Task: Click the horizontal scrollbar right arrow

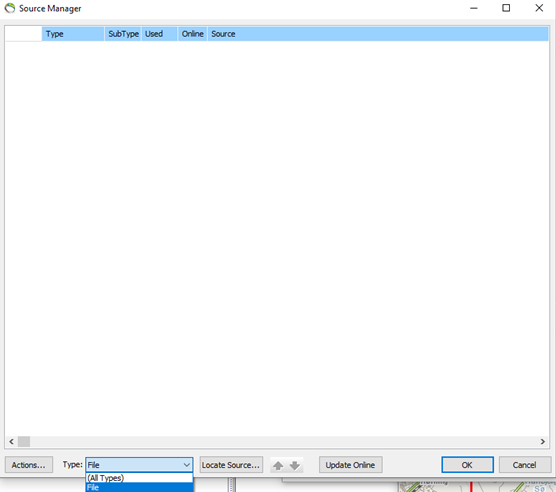Action: tap(543, 441)
